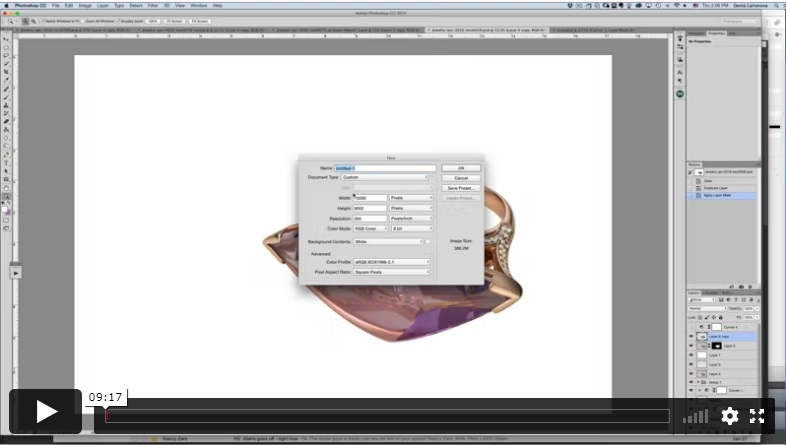Open the Window menu

tap(199, 6)
